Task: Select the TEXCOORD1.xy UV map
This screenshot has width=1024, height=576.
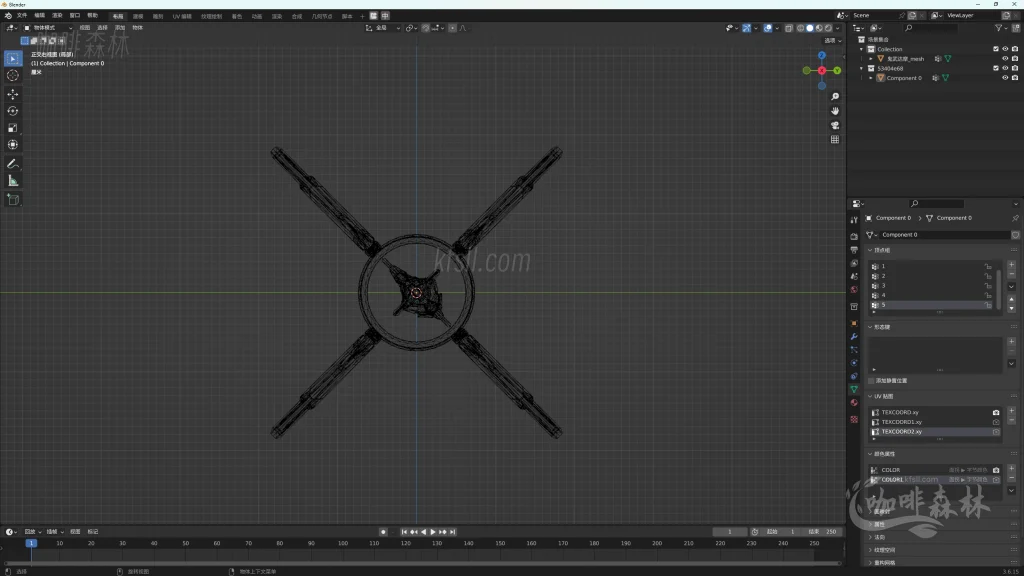Action: [902, 422]
